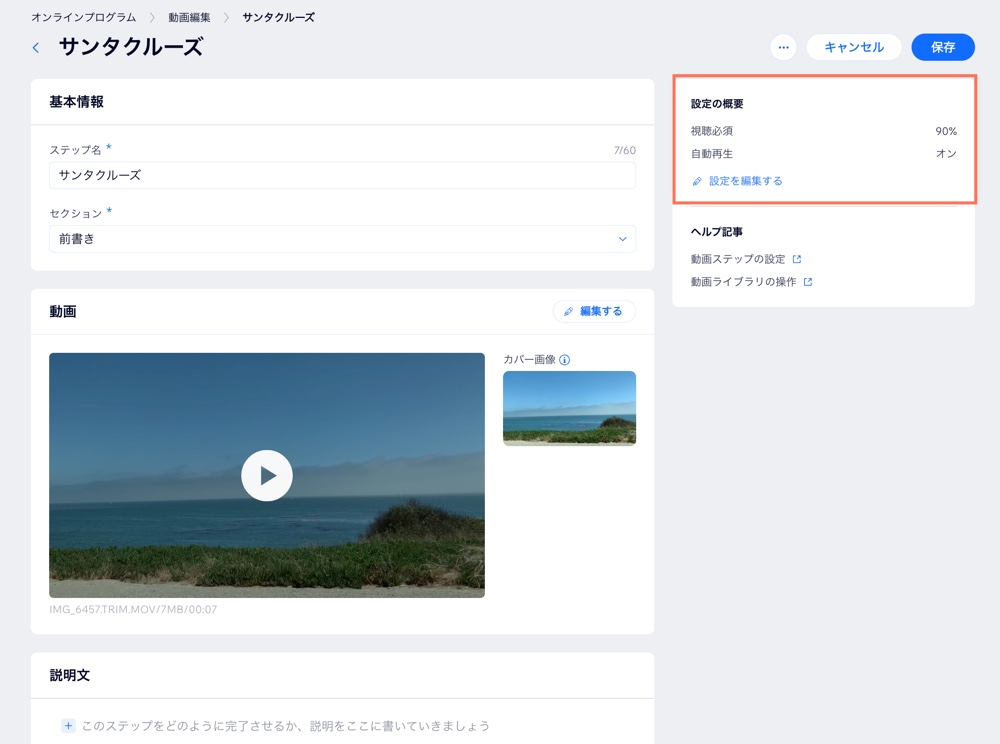Click the description placeholder text area
Viewport: 1000px width, 744px height.
coord(285,726)
